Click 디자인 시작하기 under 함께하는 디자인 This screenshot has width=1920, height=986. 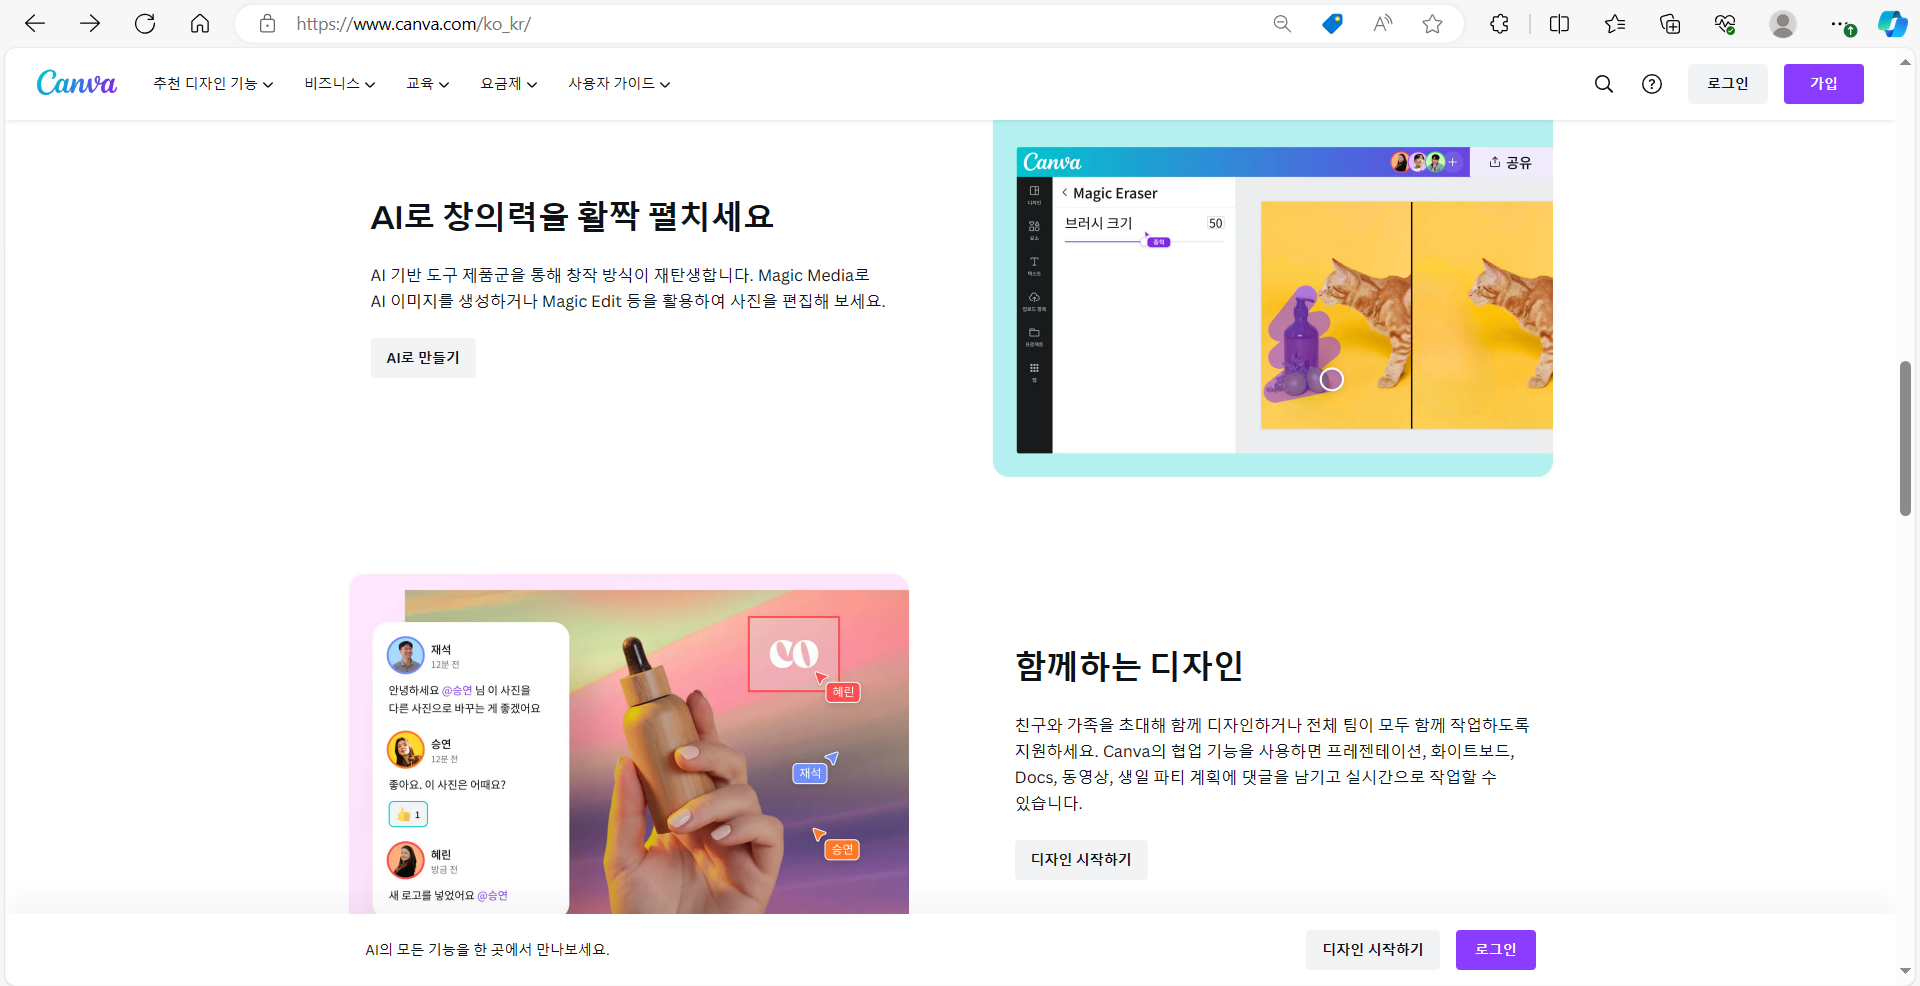pyautogui.click(x=1081, y=860)
